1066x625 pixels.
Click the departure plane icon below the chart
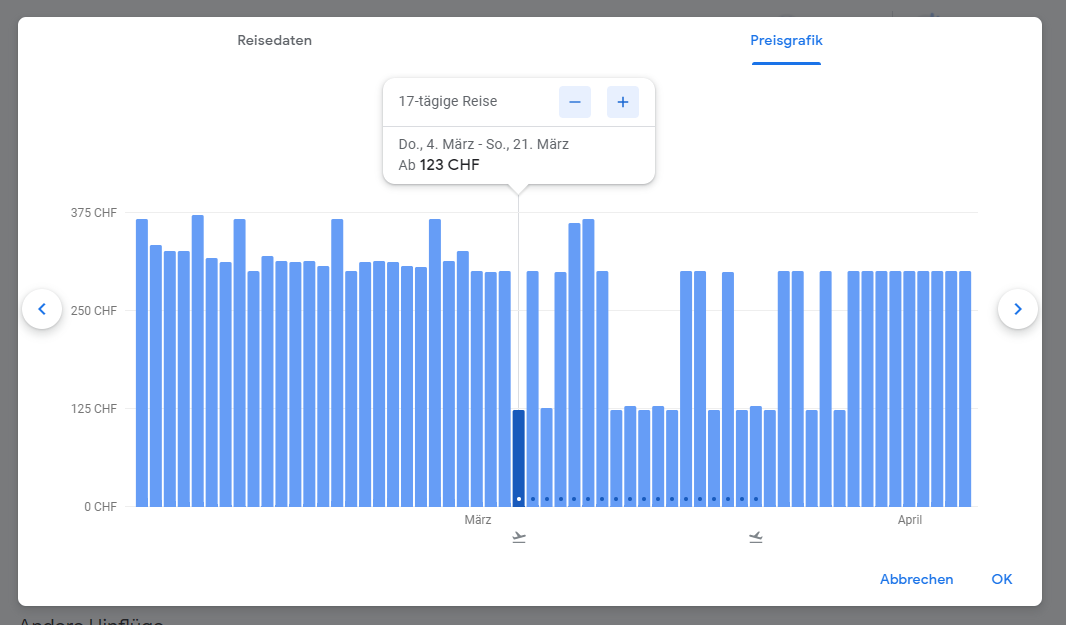coord(518,538)
